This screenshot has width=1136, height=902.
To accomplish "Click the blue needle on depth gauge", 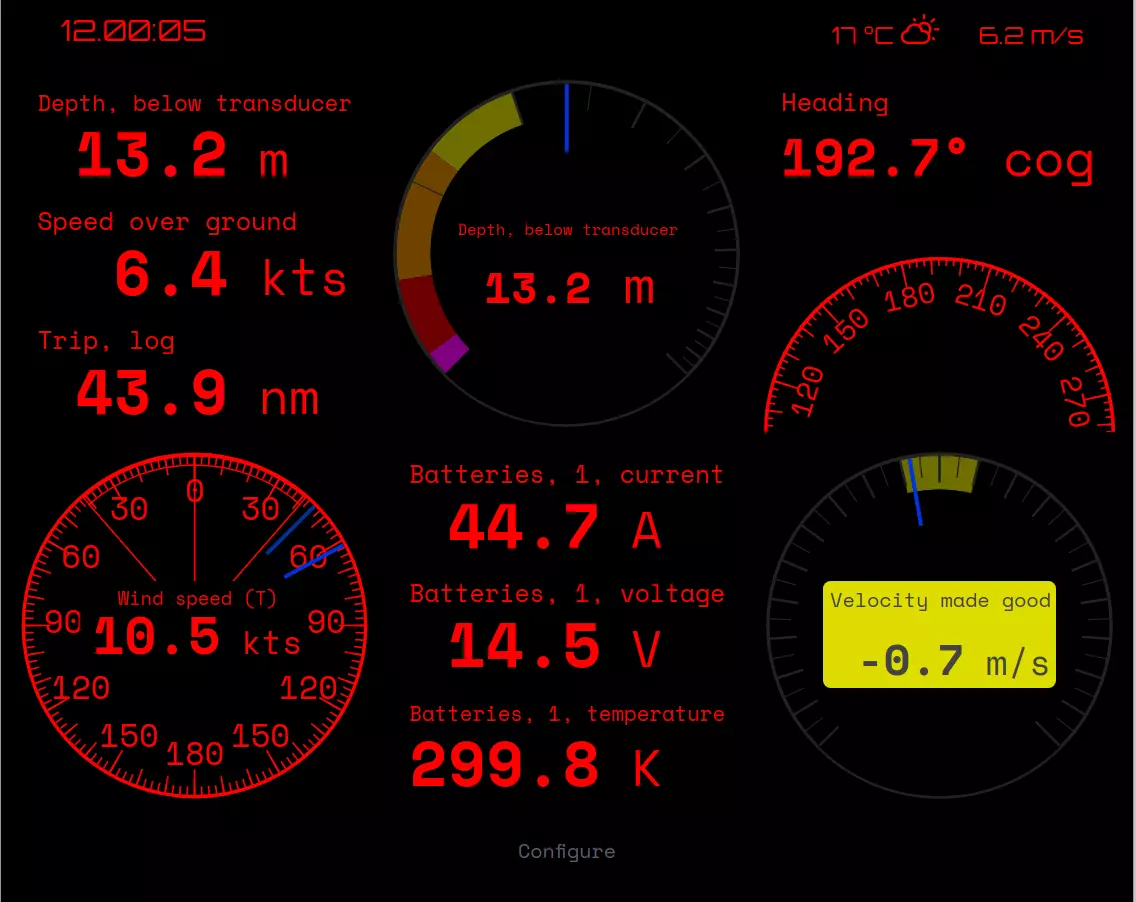I will click(x=566, y=118).
